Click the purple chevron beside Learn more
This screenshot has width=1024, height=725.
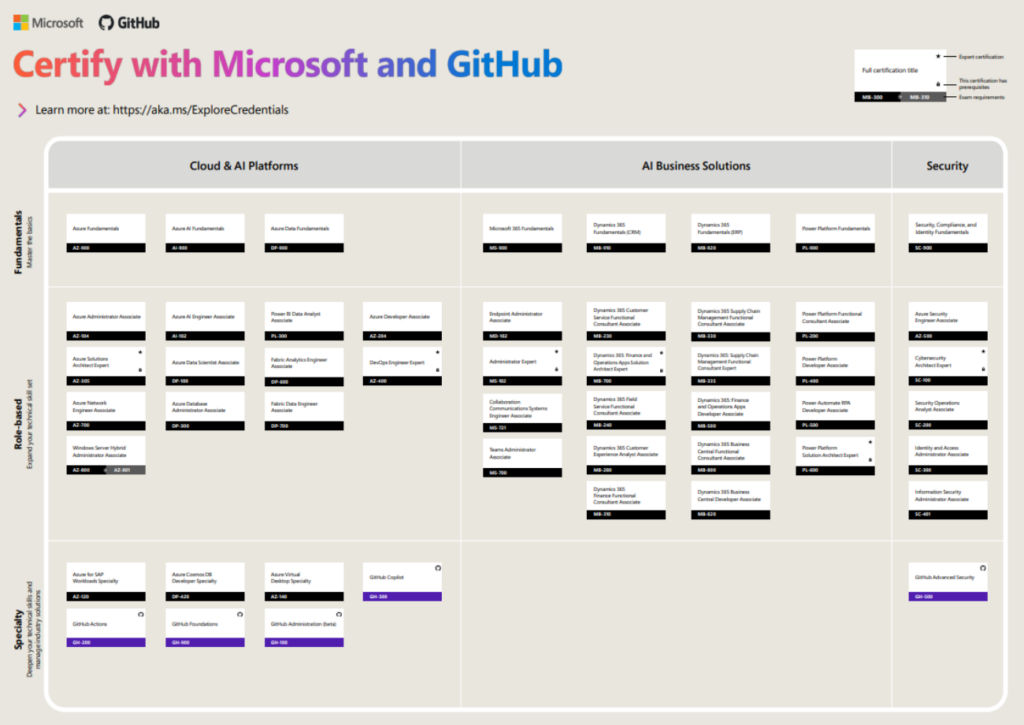pyautogui.click(x=22, y=110)
